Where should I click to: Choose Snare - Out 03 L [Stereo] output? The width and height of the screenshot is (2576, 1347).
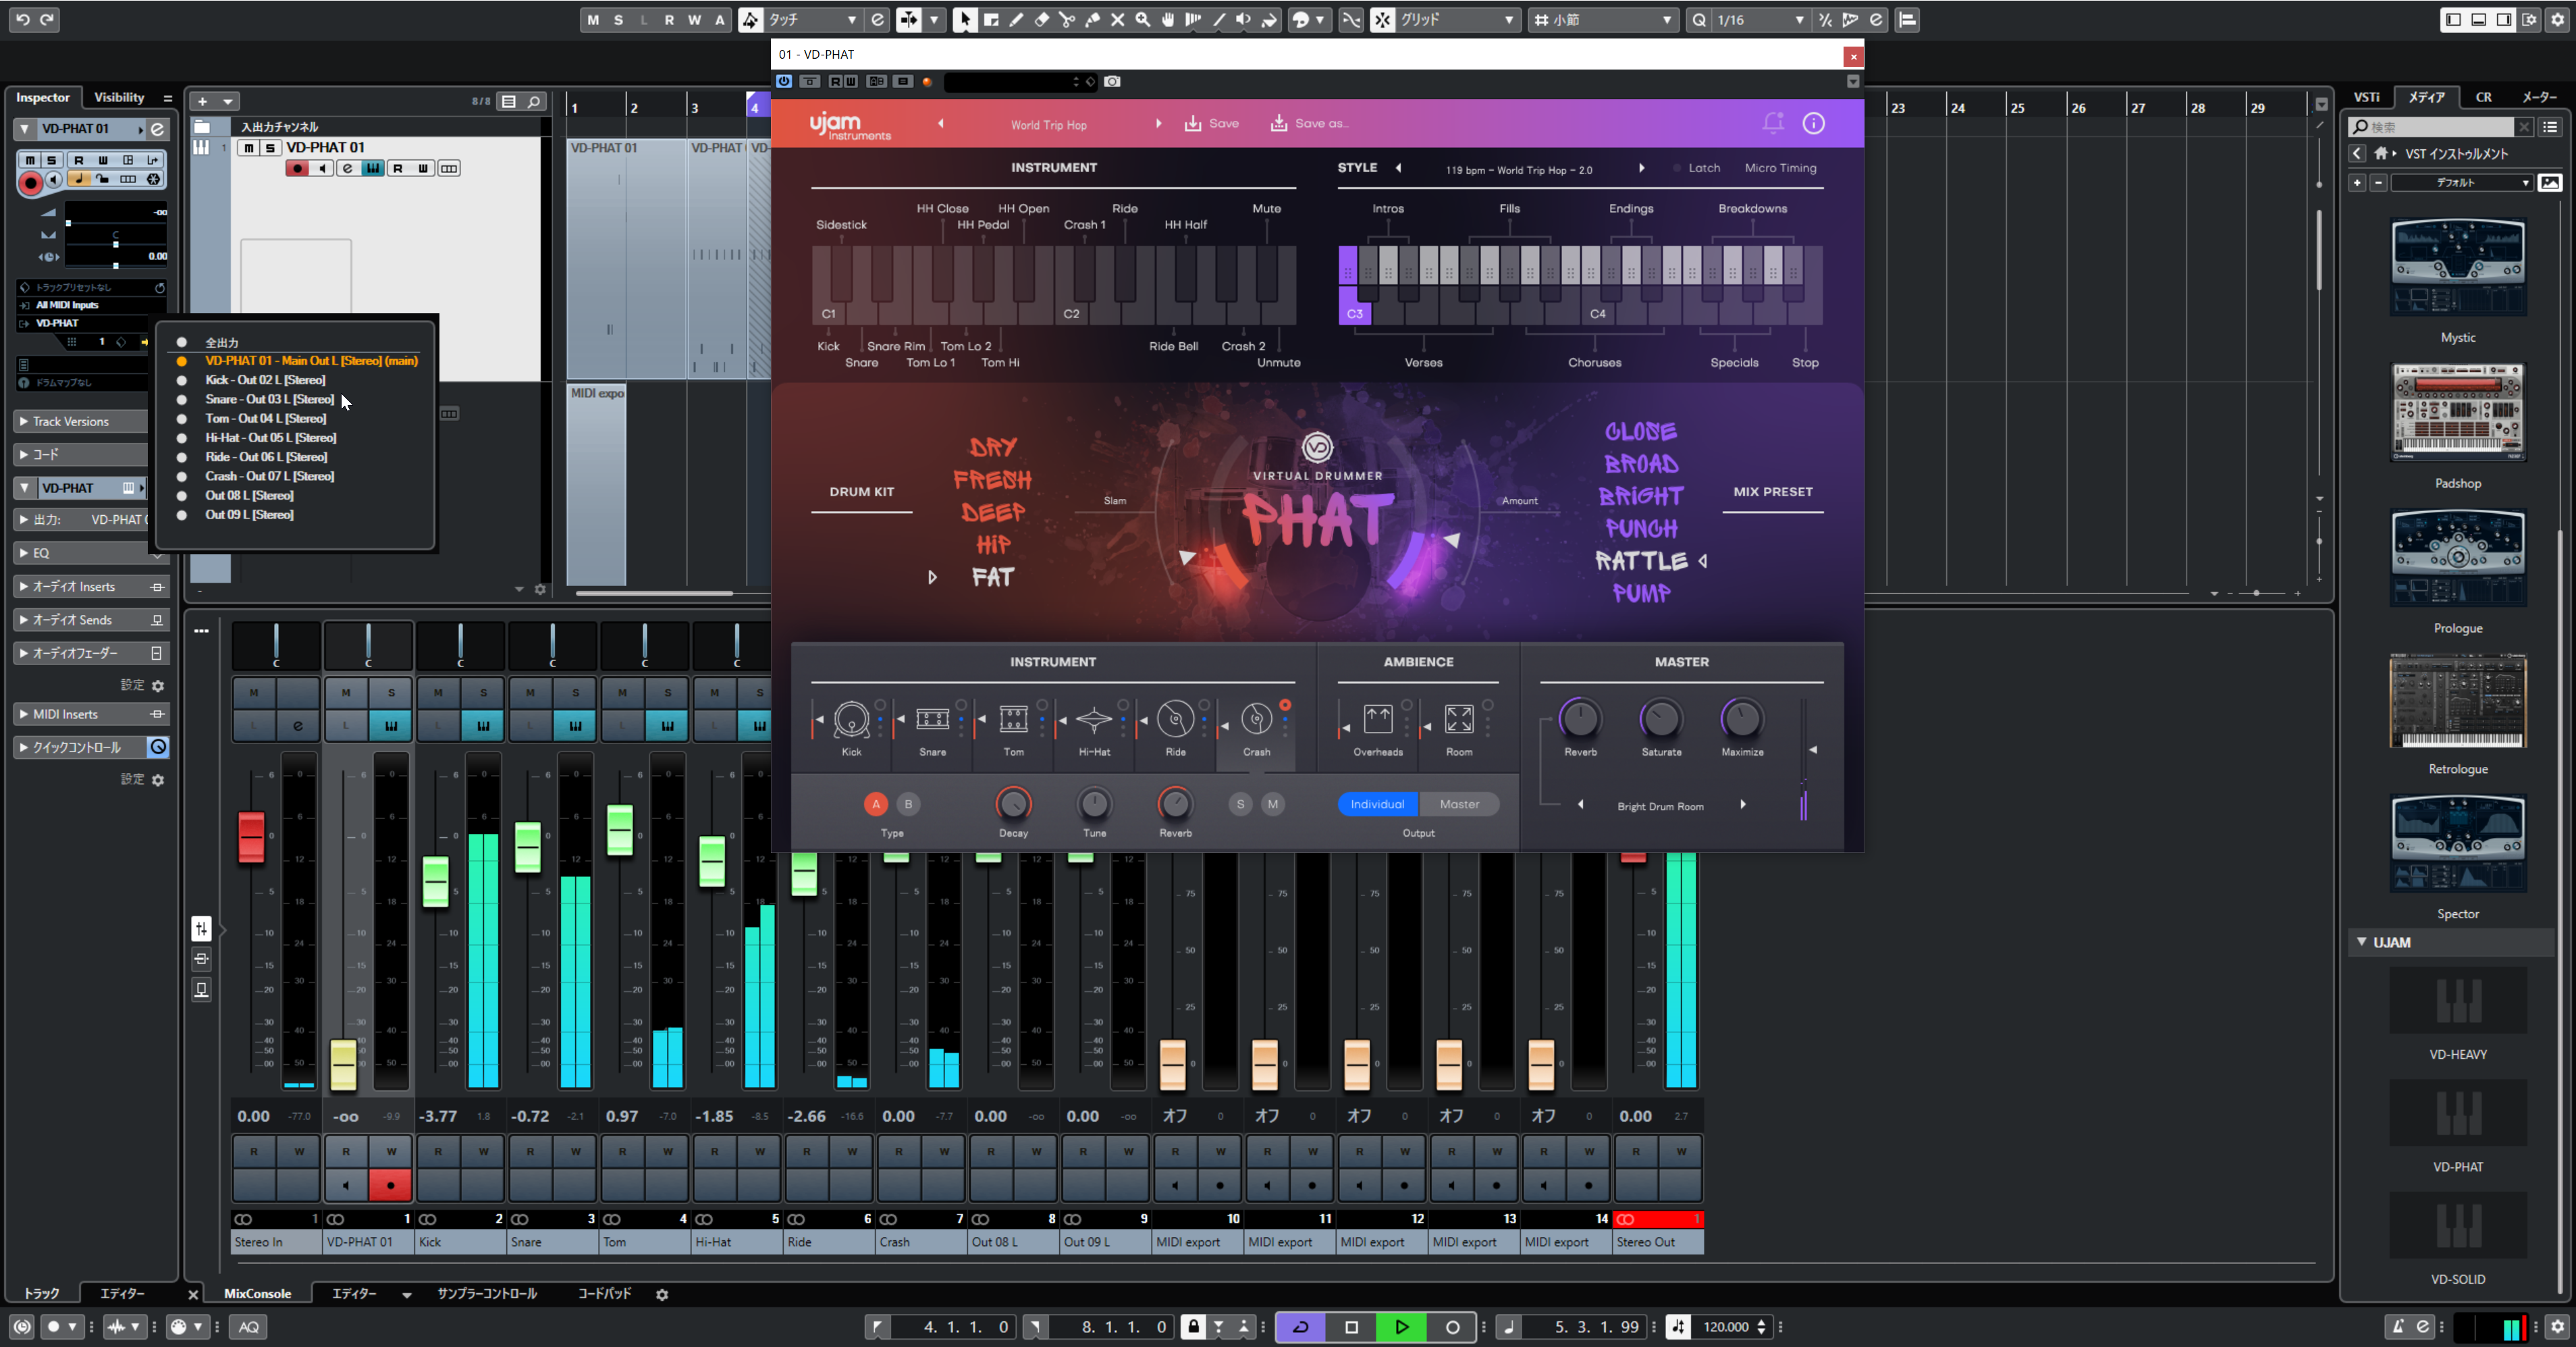tap(269, 399)
